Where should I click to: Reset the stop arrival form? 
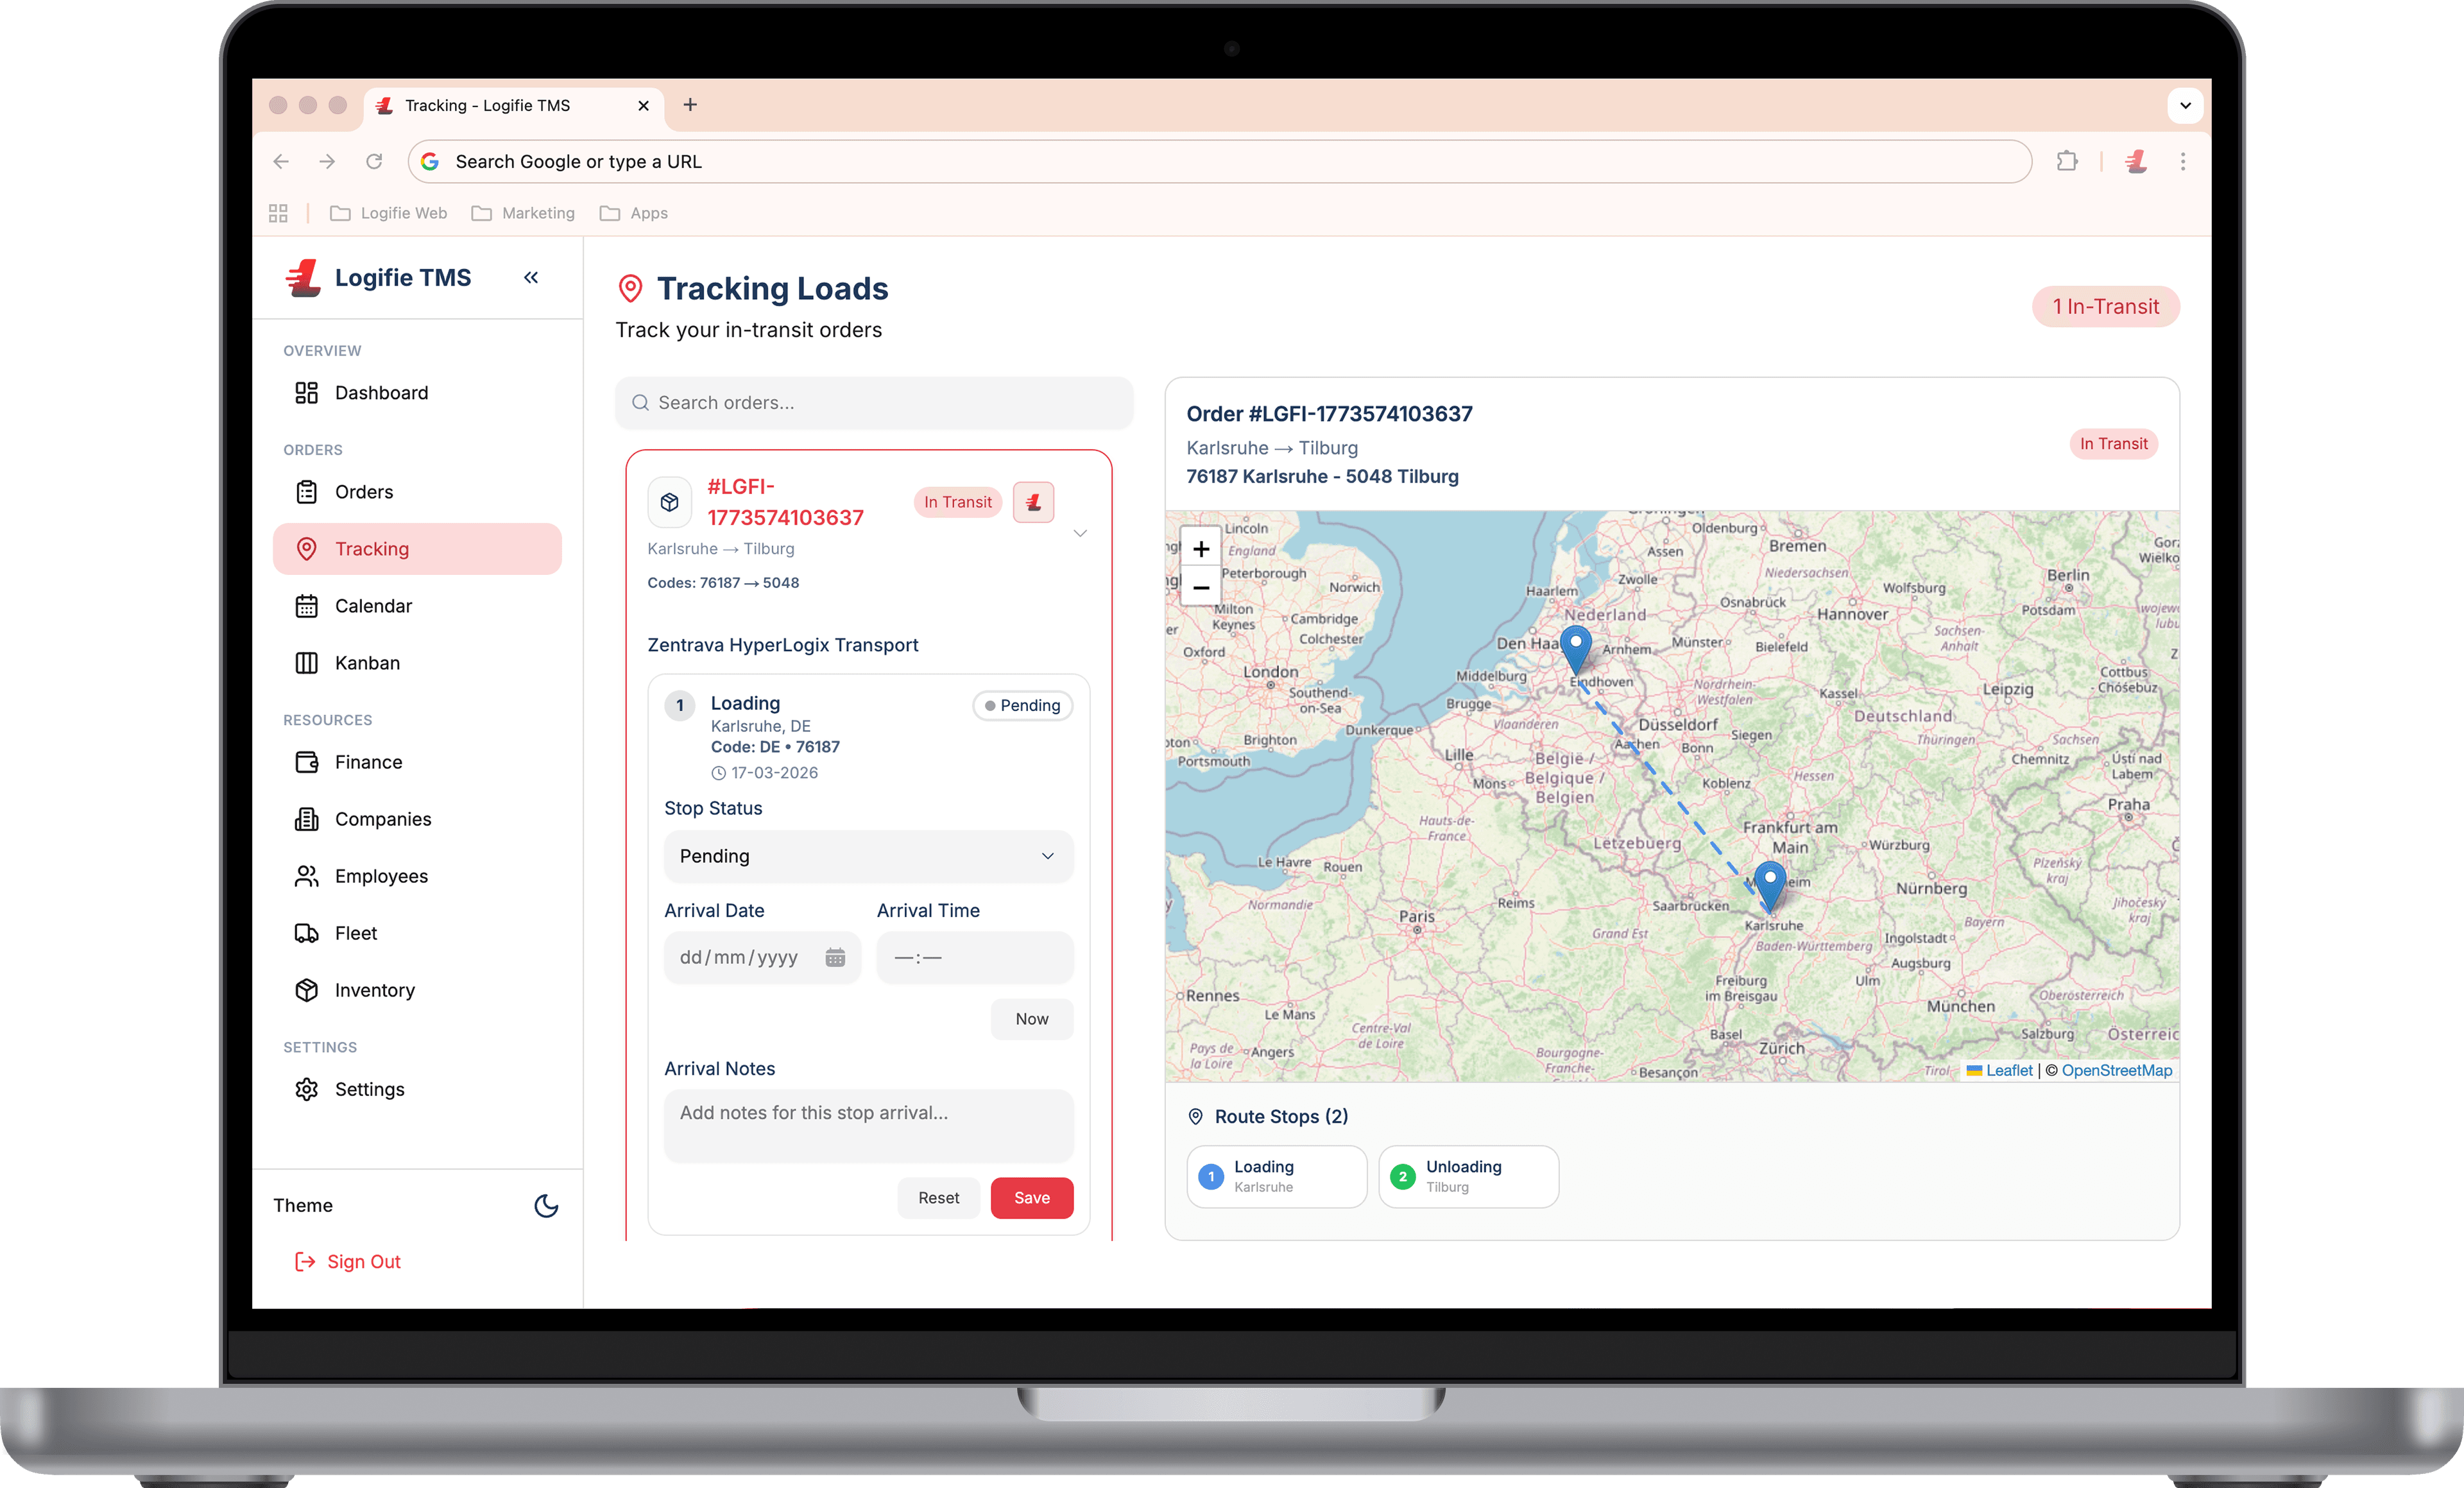938,1198
